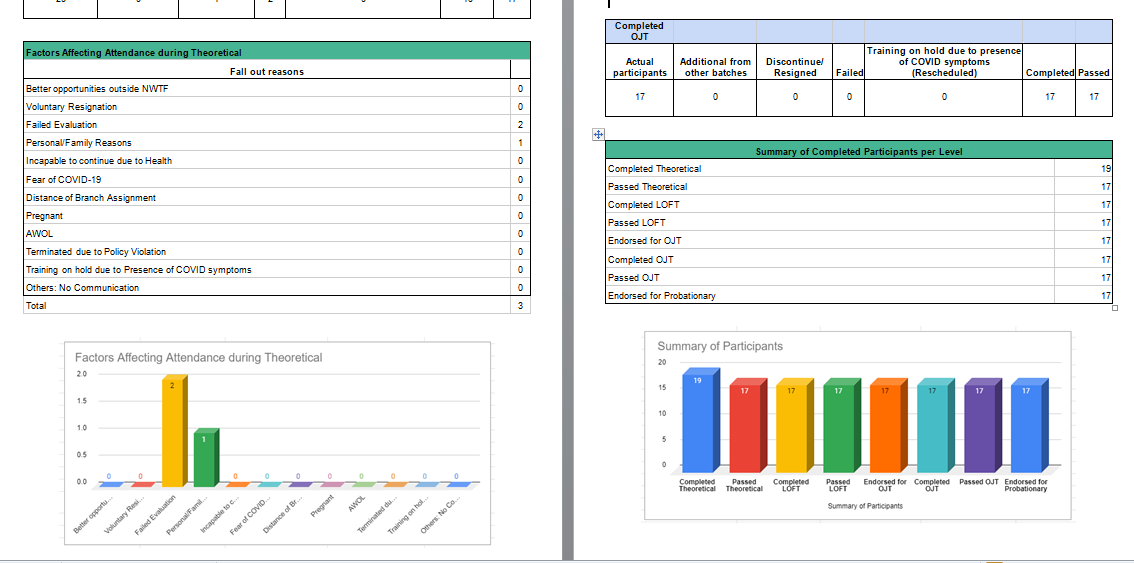Select the total value 3 in fall out table
1134x563 pixels.
pyautogui.click(x=520, y=306)
